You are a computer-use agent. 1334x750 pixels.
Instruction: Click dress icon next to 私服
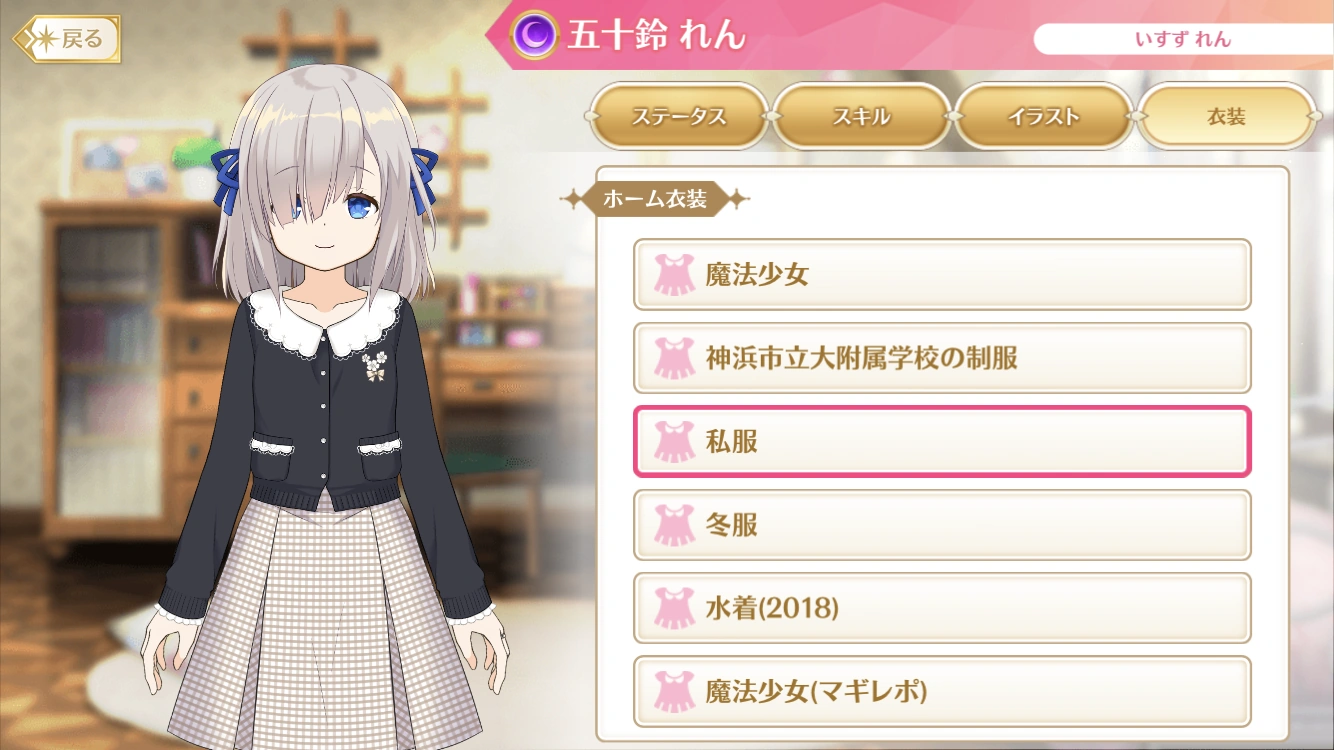[x=674, y=441]
